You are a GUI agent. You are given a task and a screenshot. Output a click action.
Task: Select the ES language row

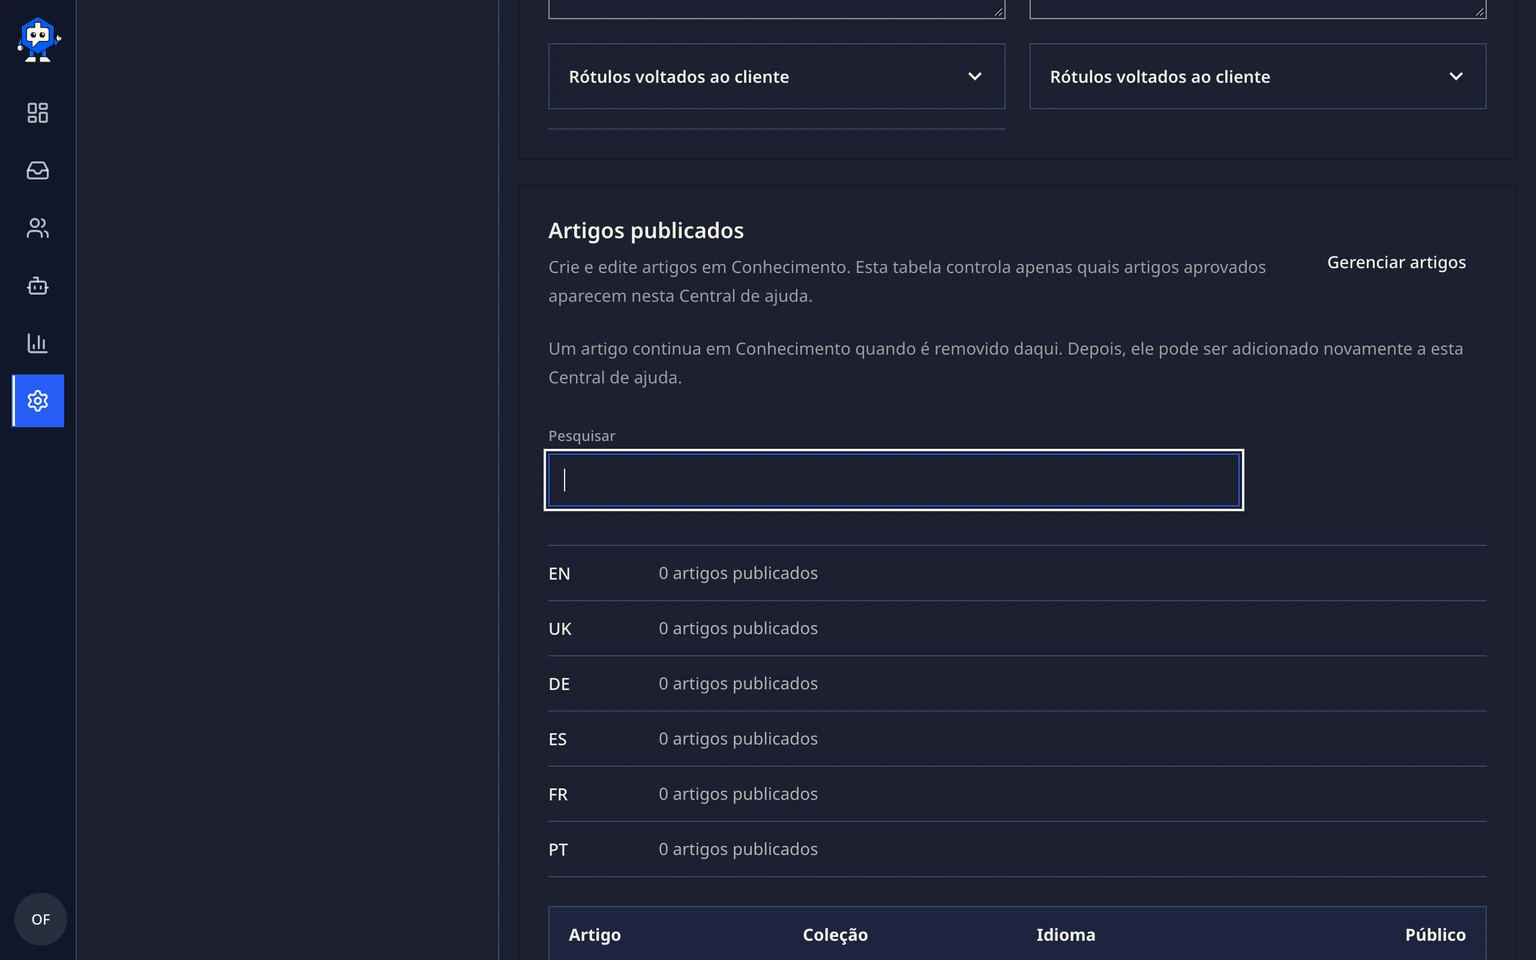point(1017,739)
